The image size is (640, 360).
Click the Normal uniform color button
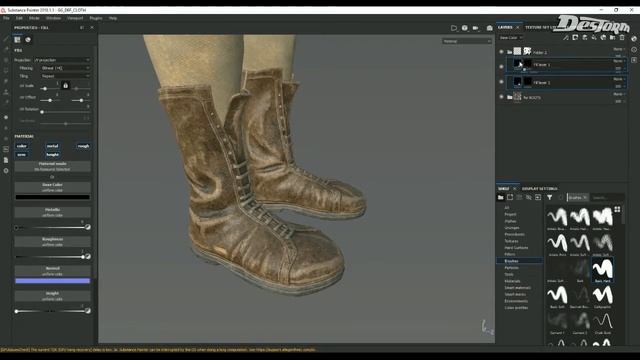pyautogui.click(x=53, y=271)
